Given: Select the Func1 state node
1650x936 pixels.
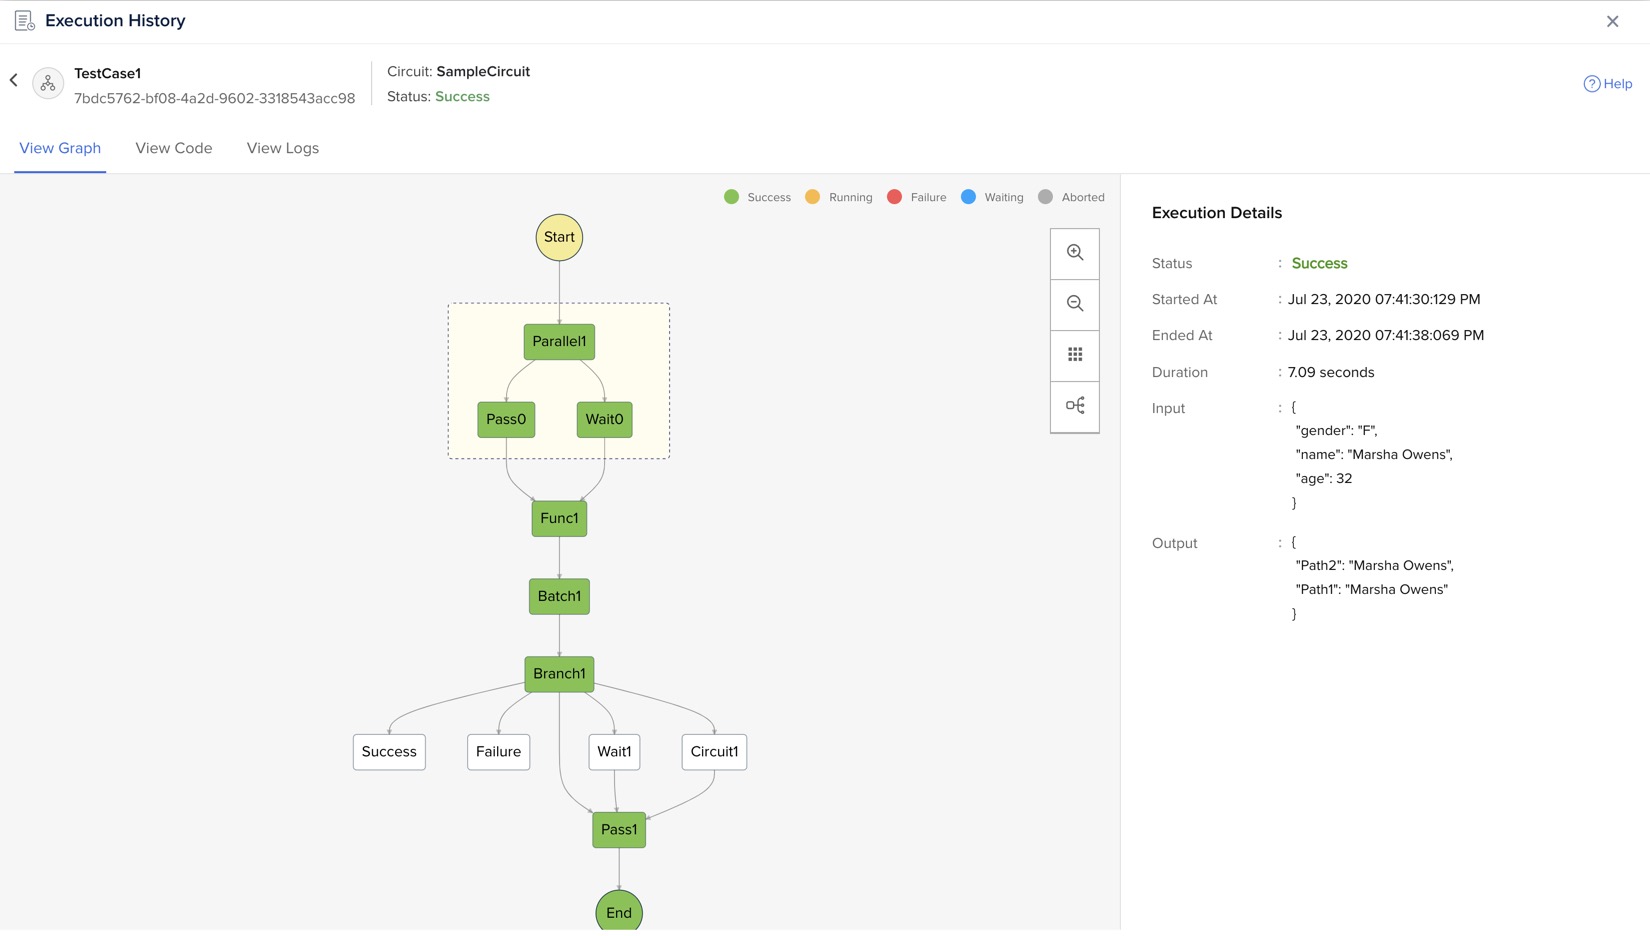Looking at the screenshot, I should point(559,519).
